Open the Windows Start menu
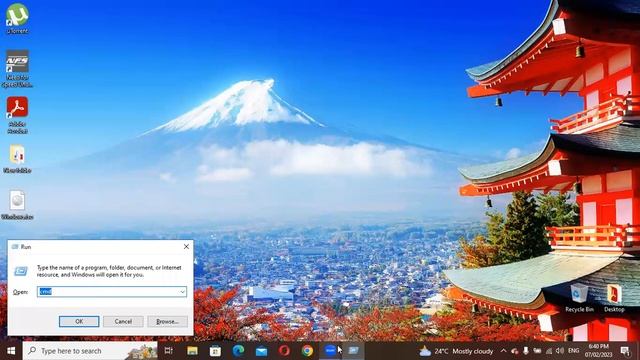Screen dimensions: 640x360 11,351
